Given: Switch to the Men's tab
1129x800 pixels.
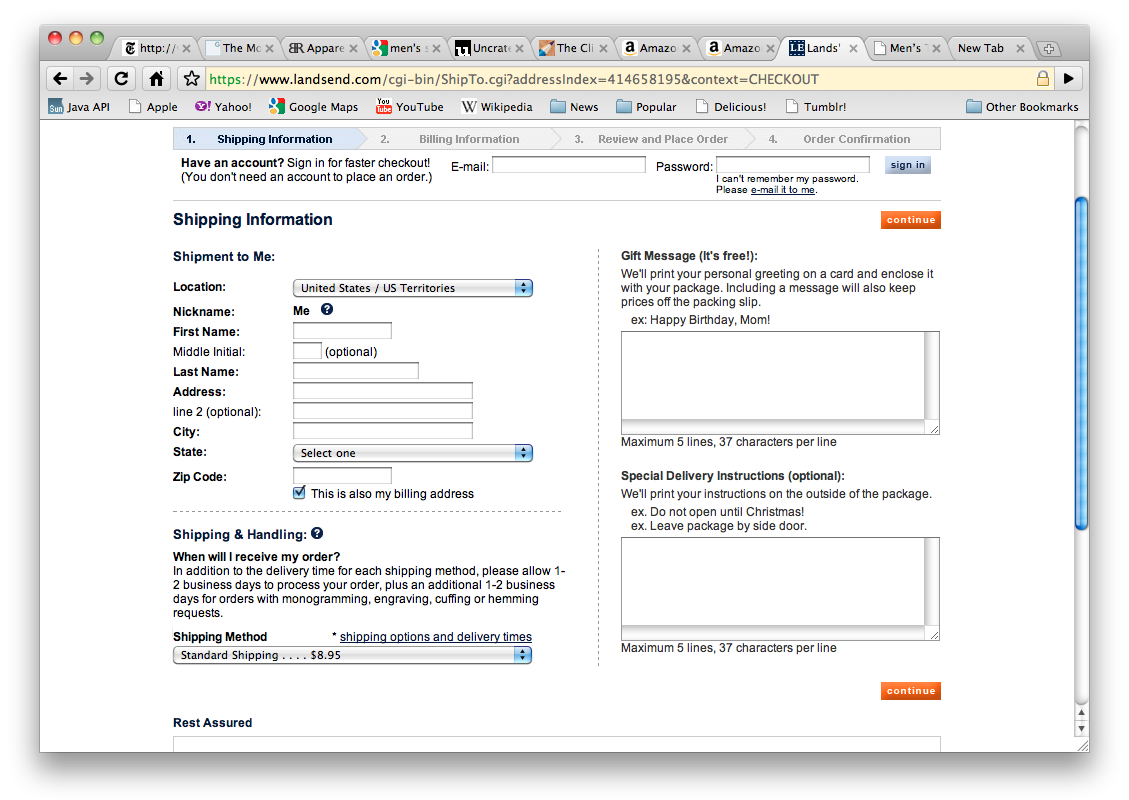Looking at the screenshot, I should 904,48.
